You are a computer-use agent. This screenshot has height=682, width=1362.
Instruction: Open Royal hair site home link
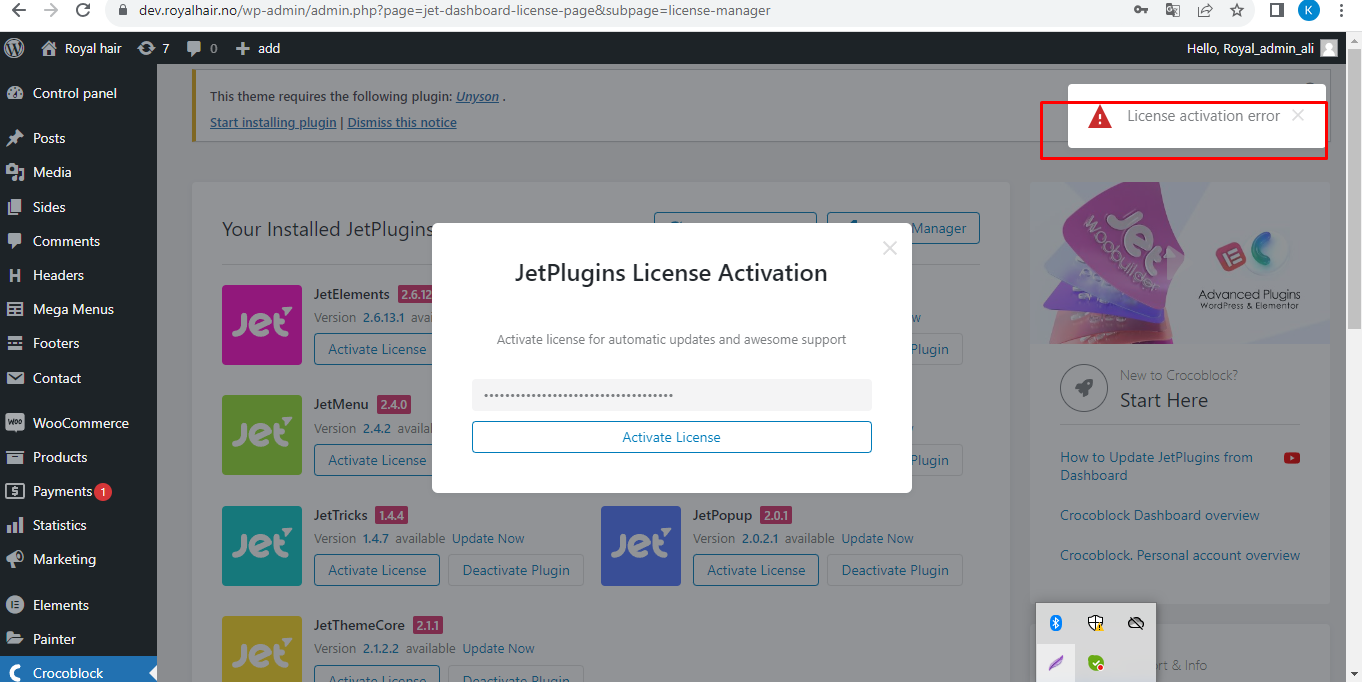pyautogui.click(x=81, y=48)
